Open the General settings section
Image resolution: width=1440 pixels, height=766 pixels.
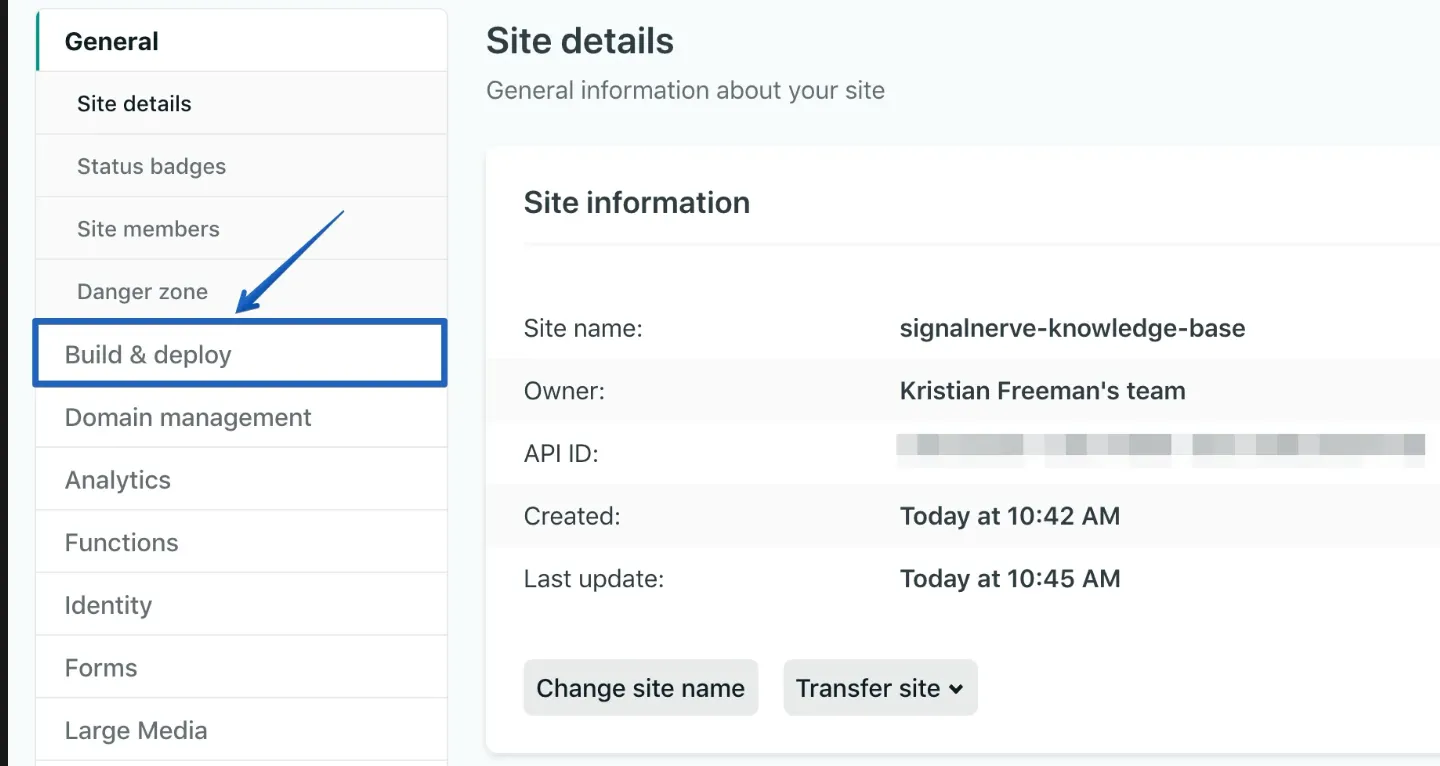111,42
